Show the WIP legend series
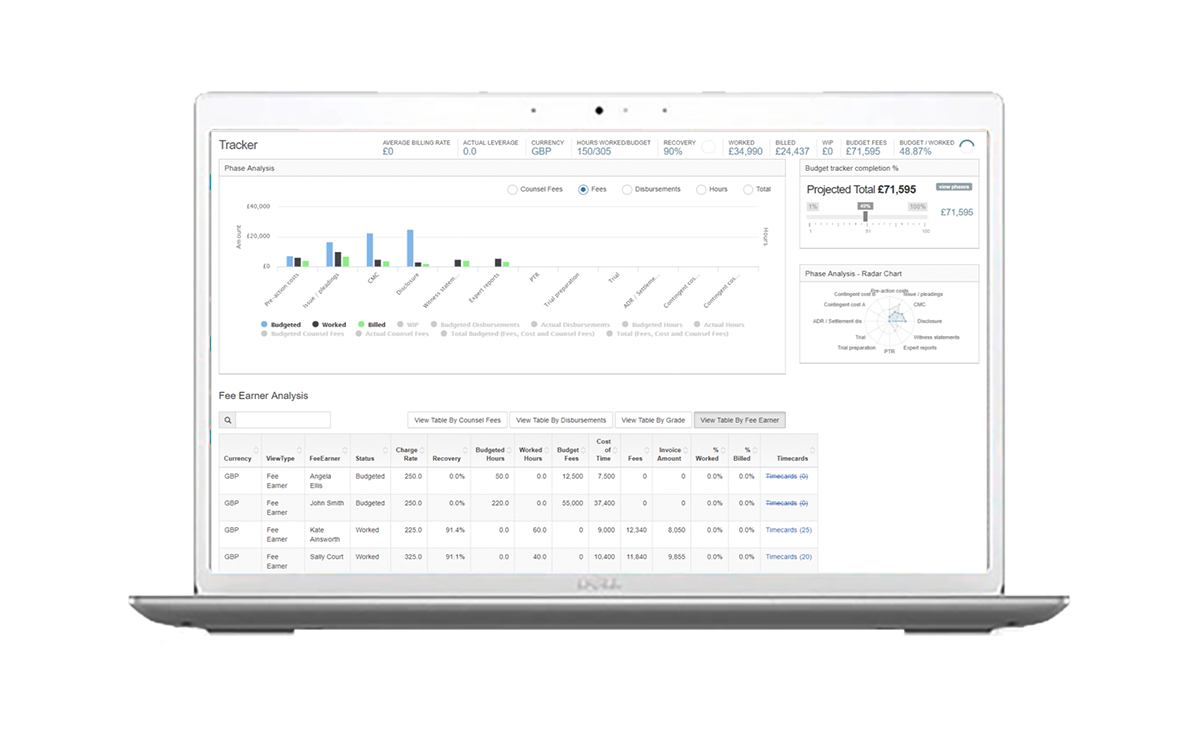This screenshot has width=1188, height=729. coord(408,324)
